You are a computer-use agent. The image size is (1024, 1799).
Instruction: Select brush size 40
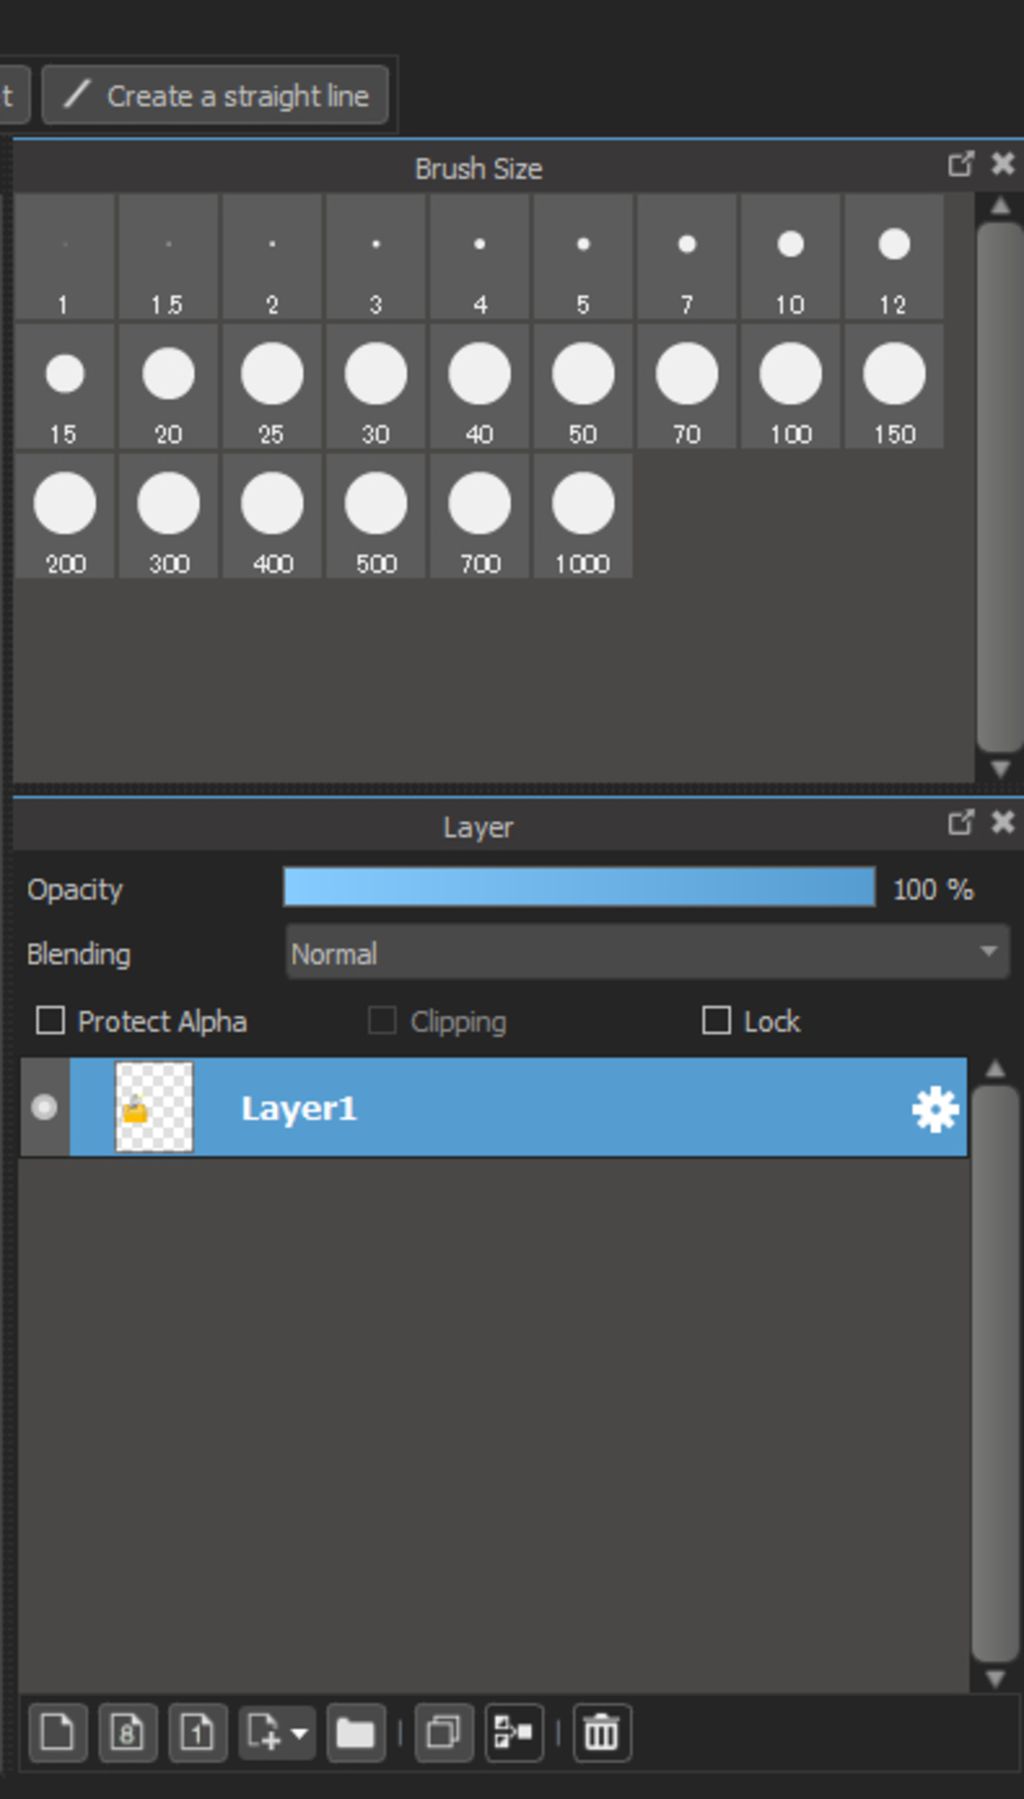480,387
